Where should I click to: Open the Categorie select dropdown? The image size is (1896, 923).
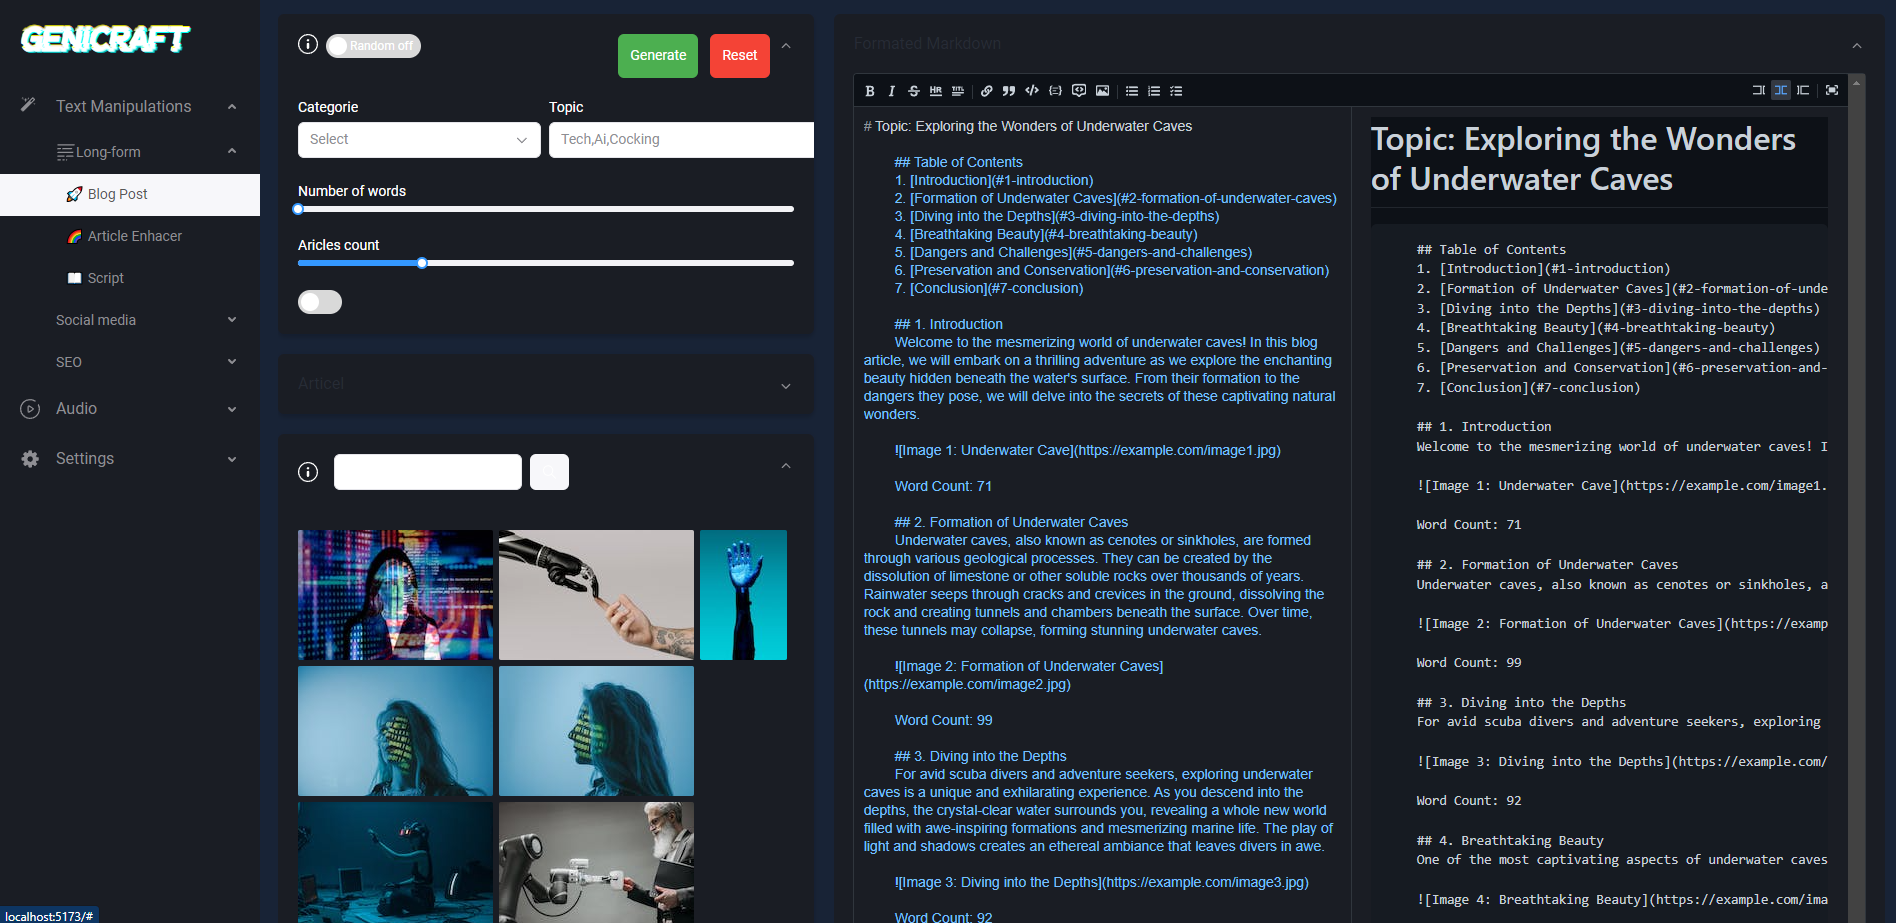[x=419, y=140]
